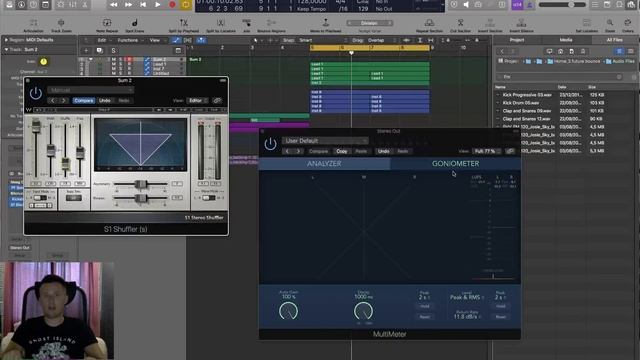
Task: Expand the Region MIDI Defaults disclosure triangle
Action: pyautogui.click(x=6, y=40)
